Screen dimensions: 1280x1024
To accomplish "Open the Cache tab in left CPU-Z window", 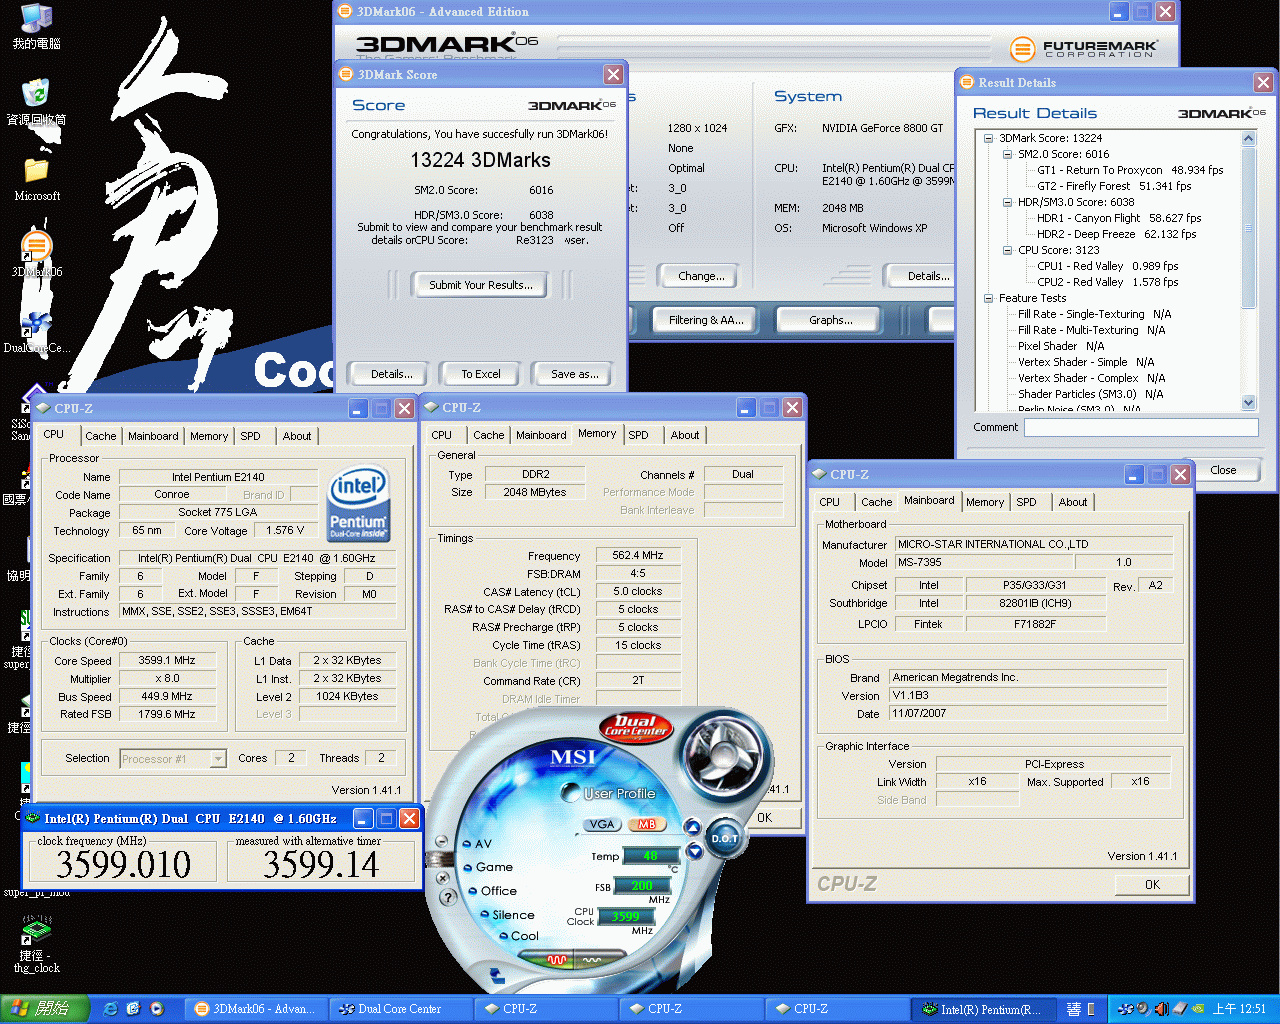I will (x=100, y=436).
